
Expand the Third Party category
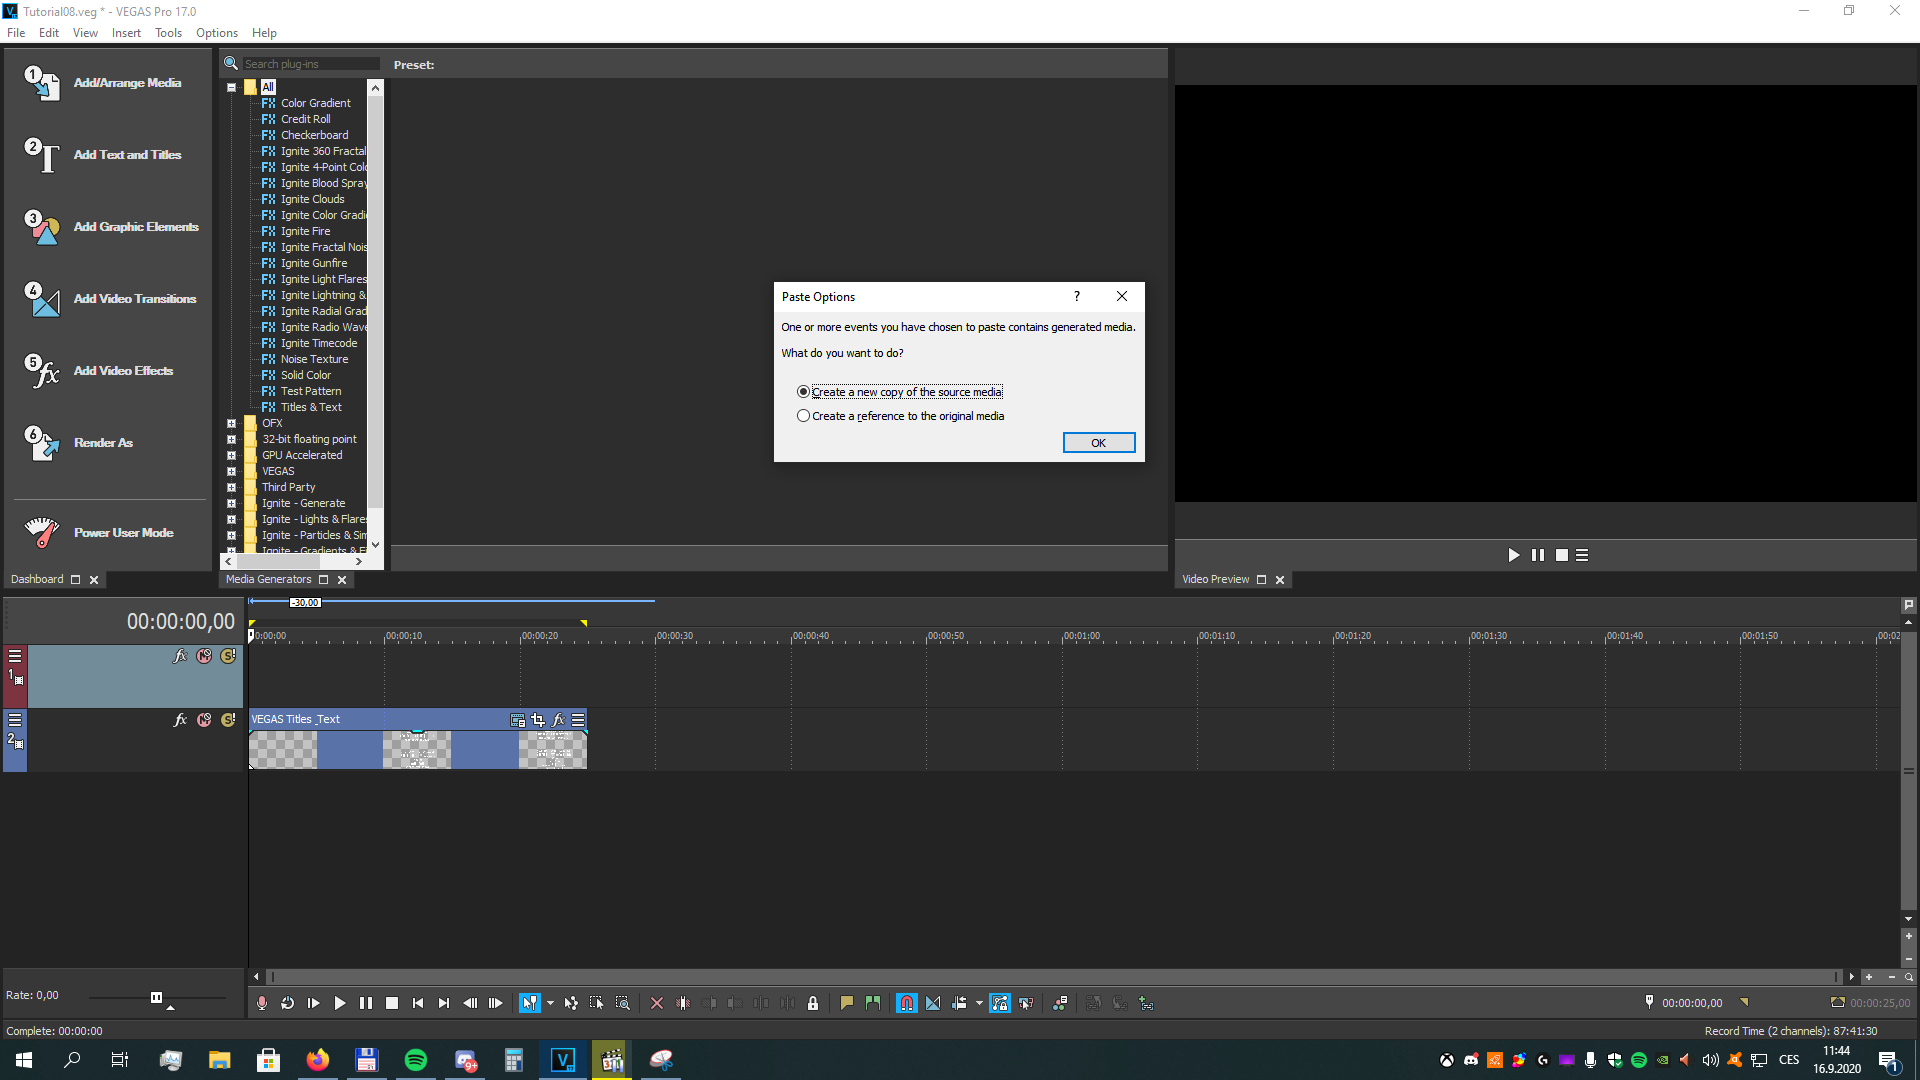tap(232, 487)
